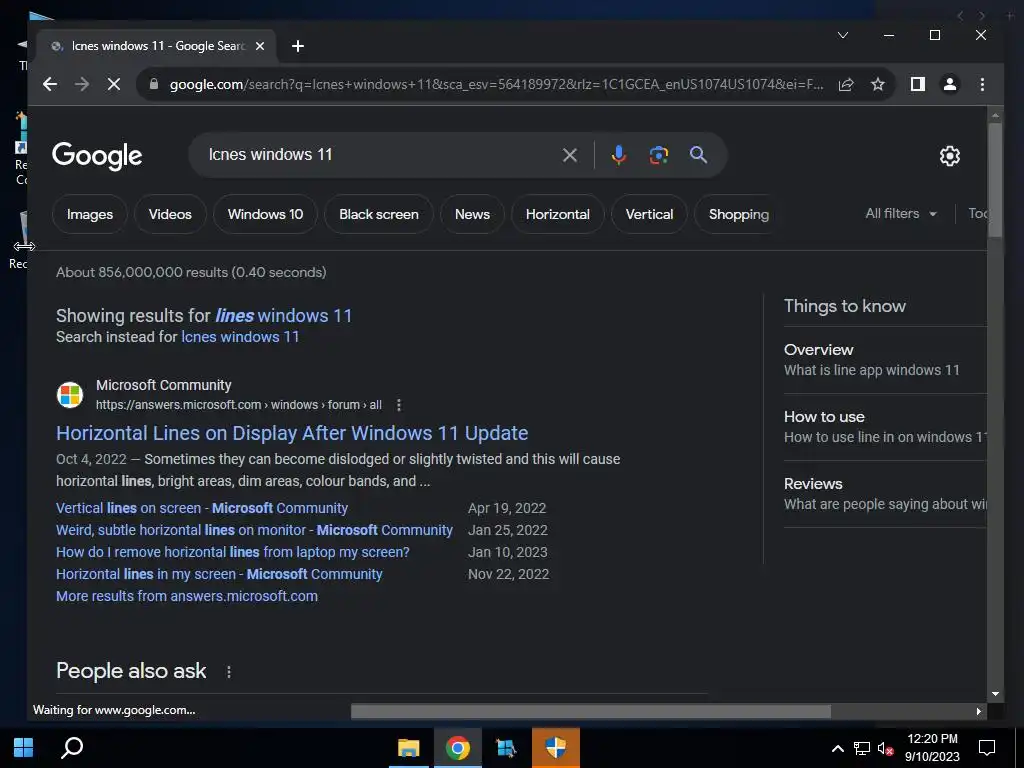Search by image with Google Lens icon

point(658,155)
